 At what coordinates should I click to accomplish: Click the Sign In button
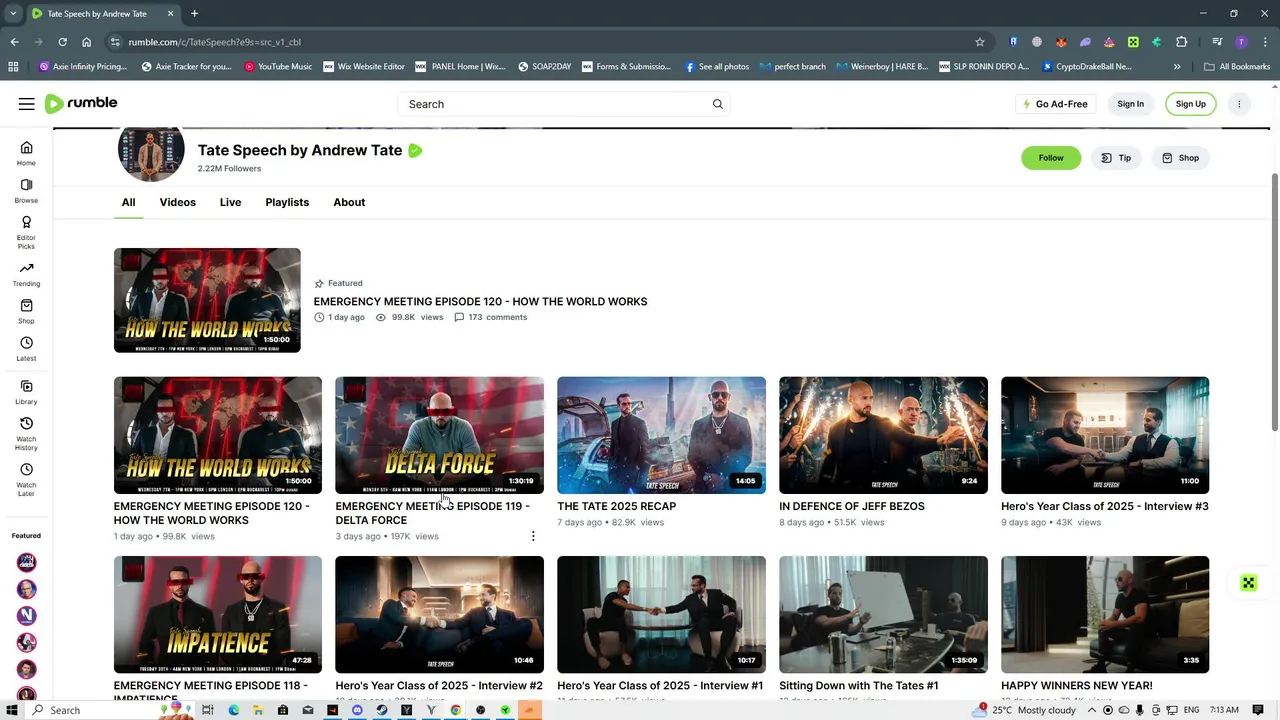coord(1130,104)
